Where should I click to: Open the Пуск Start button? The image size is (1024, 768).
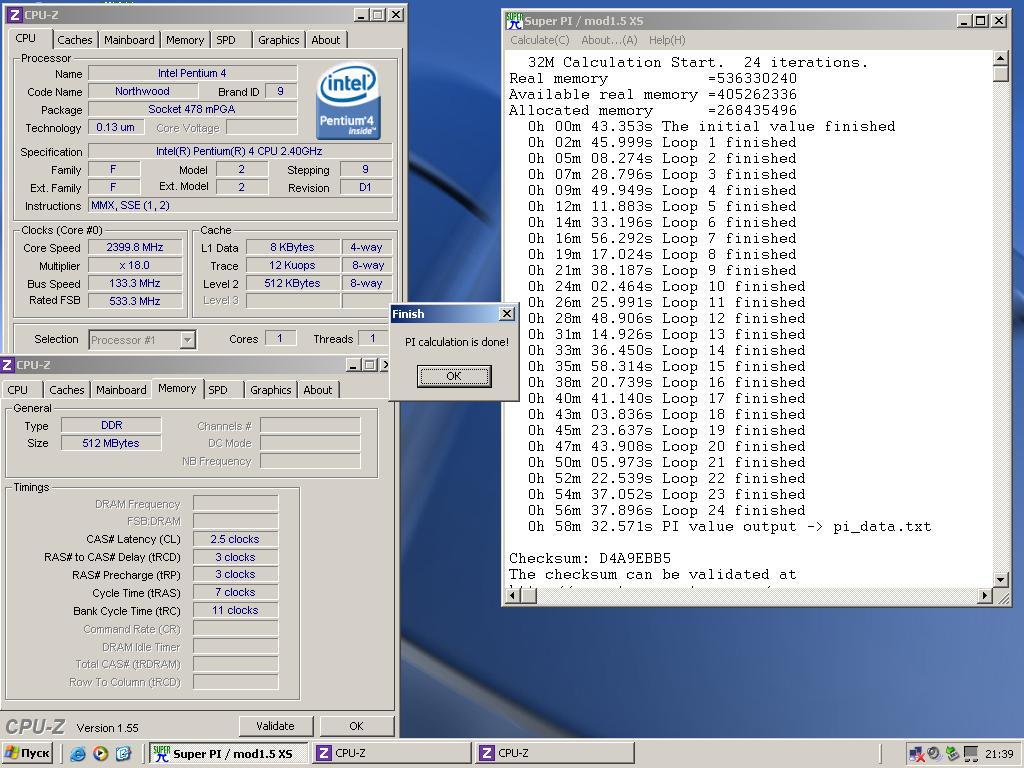click(x=27, y=753)
